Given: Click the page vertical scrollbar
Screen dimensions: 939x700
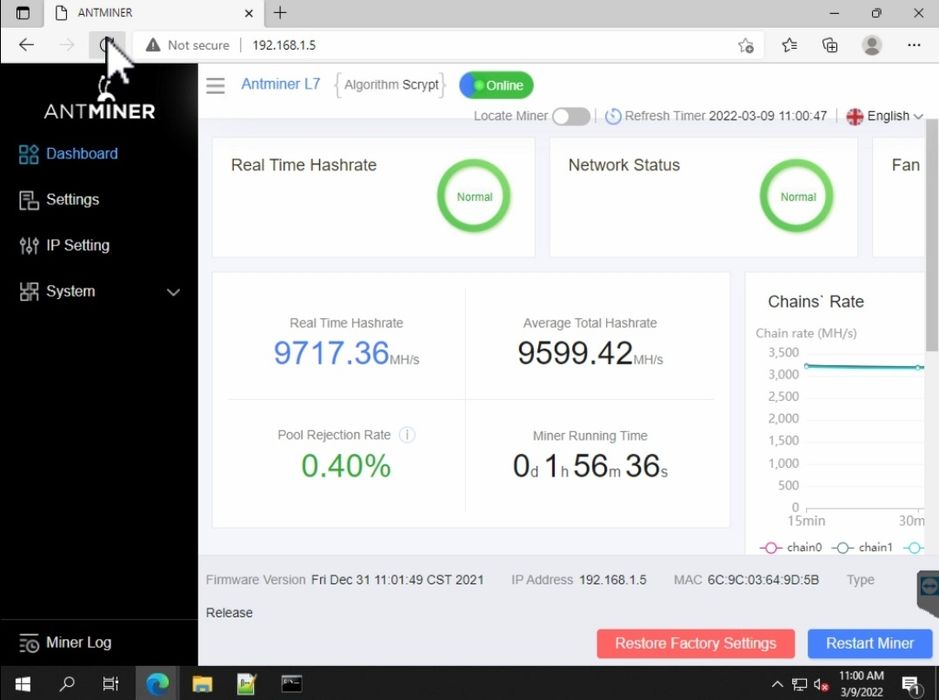Looking at the screenshot, I should pyautogui.click(x=932, y=235).
